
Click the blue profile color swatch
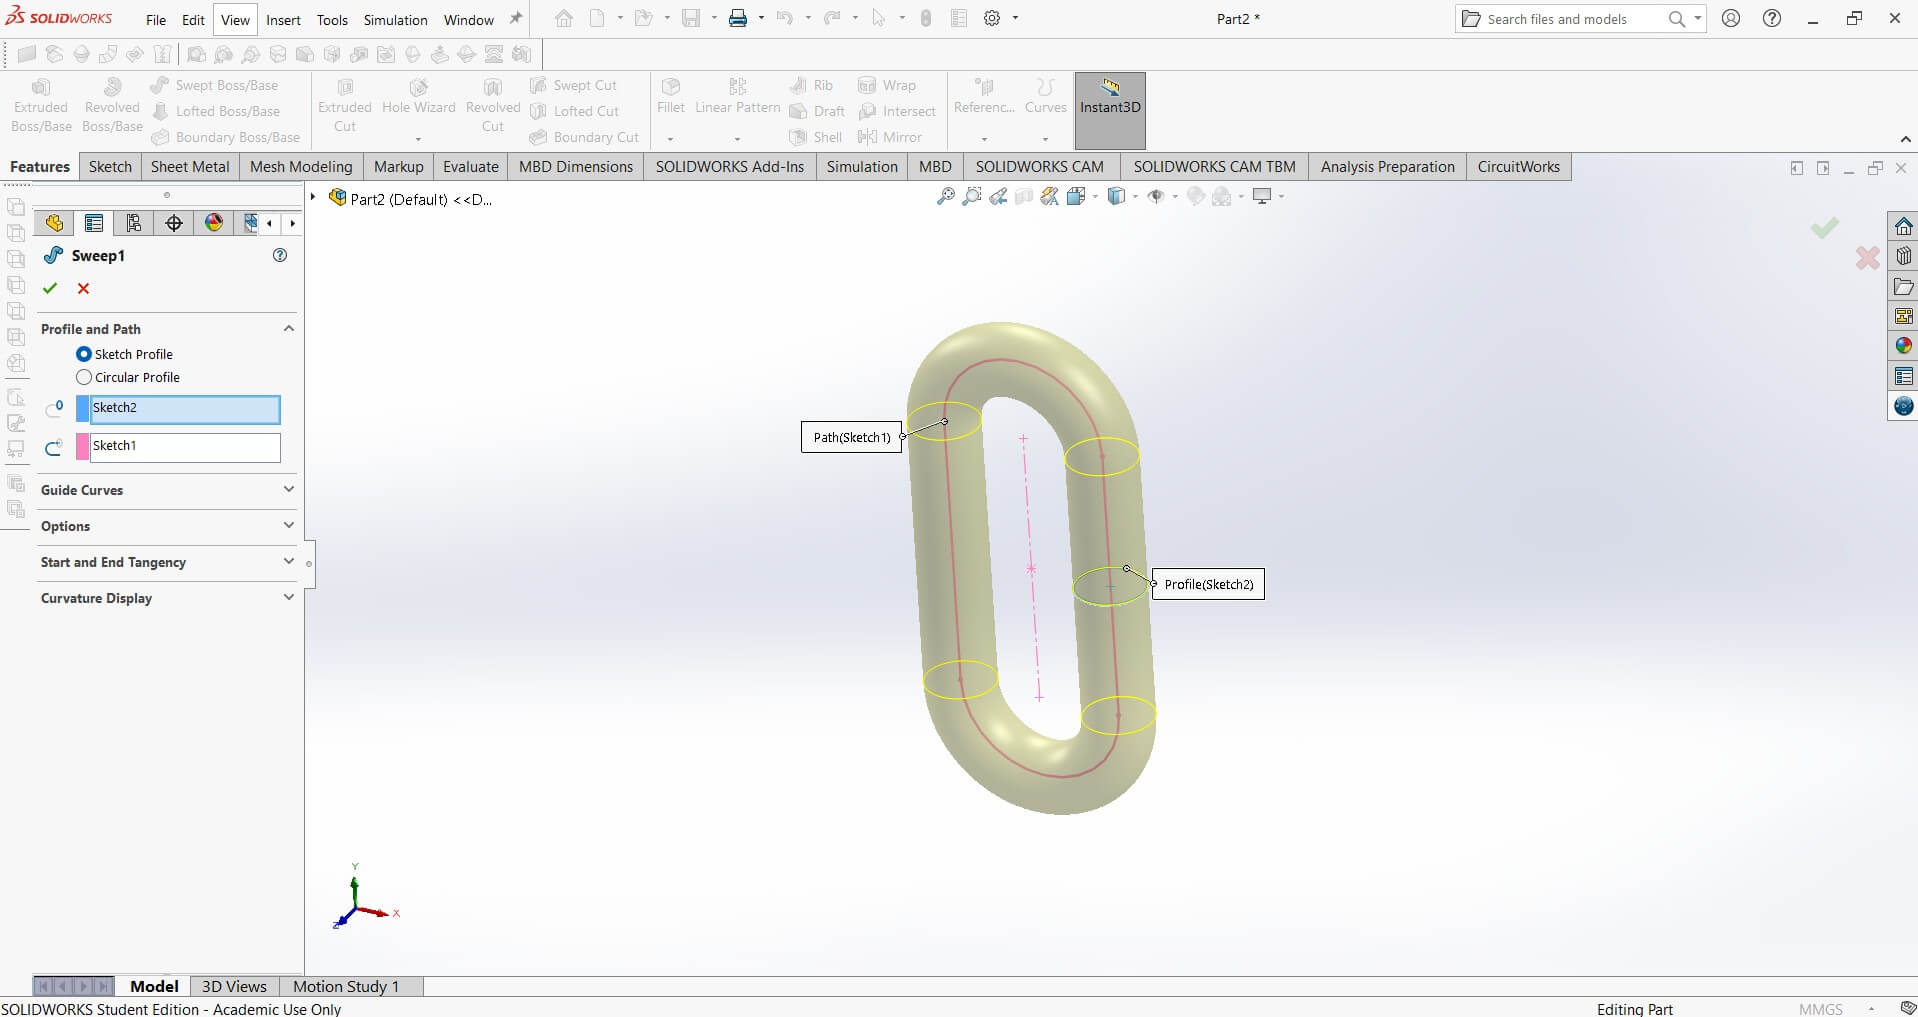pos(83,409)
